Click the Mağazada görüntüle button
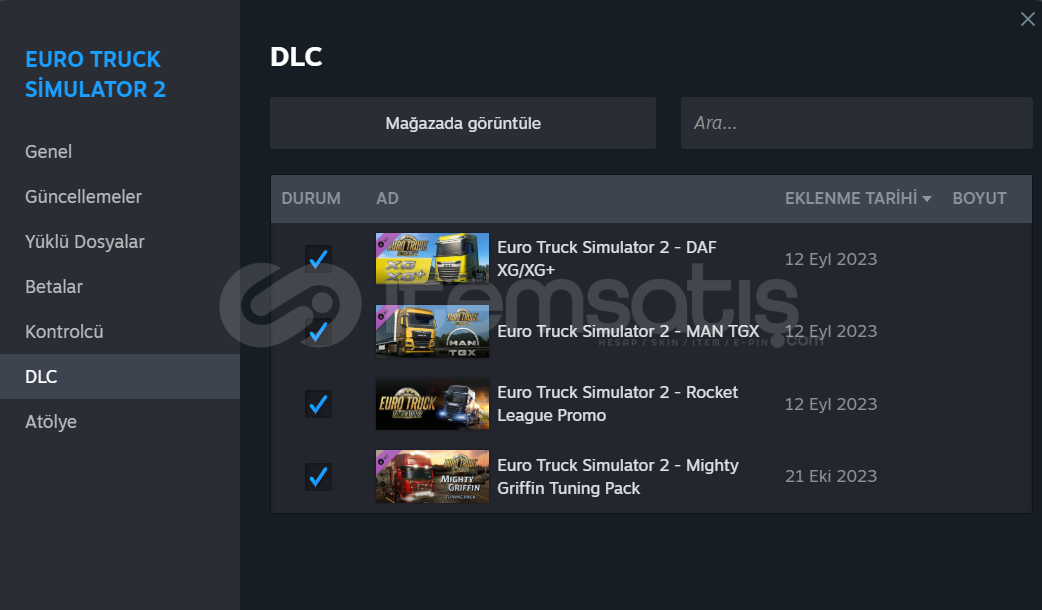 click(x=463, y=123)
